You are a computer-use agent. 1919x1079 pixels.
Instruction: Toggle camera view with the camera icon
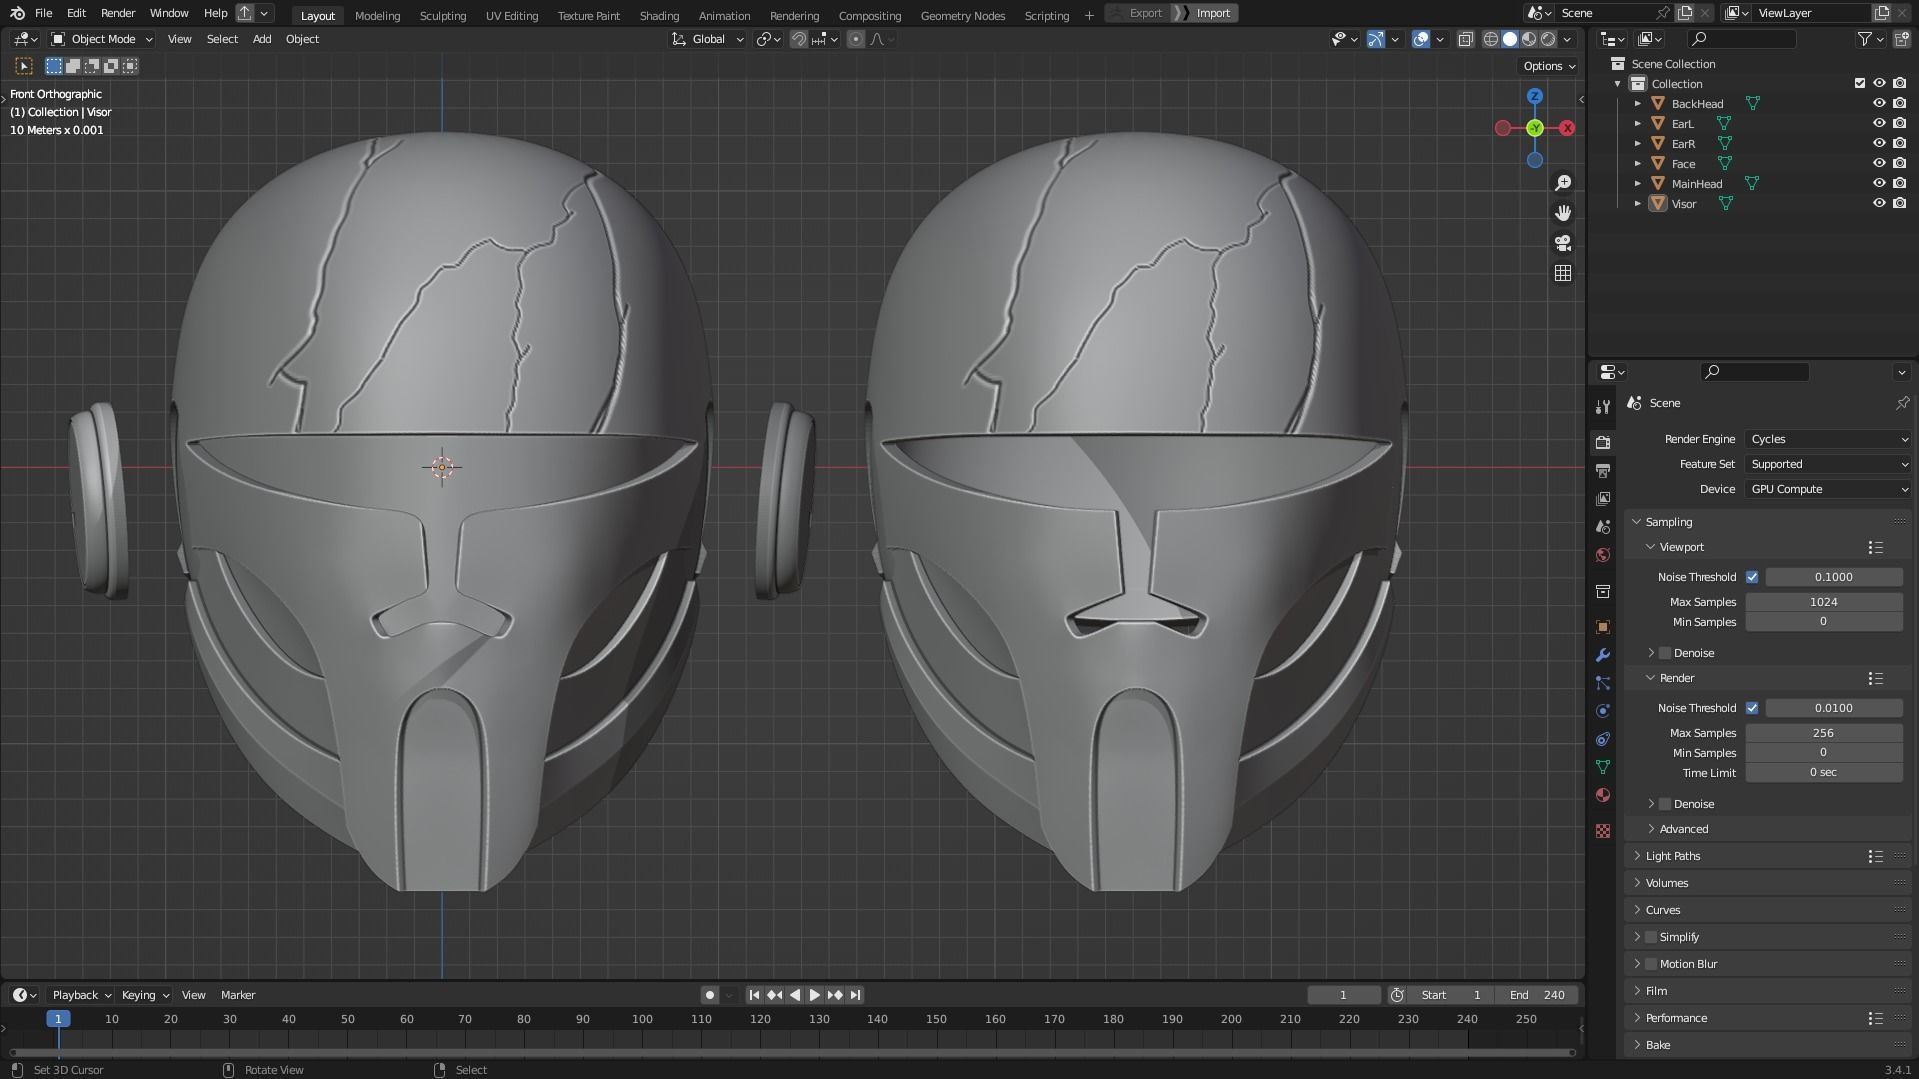[x=1563, y=243]
